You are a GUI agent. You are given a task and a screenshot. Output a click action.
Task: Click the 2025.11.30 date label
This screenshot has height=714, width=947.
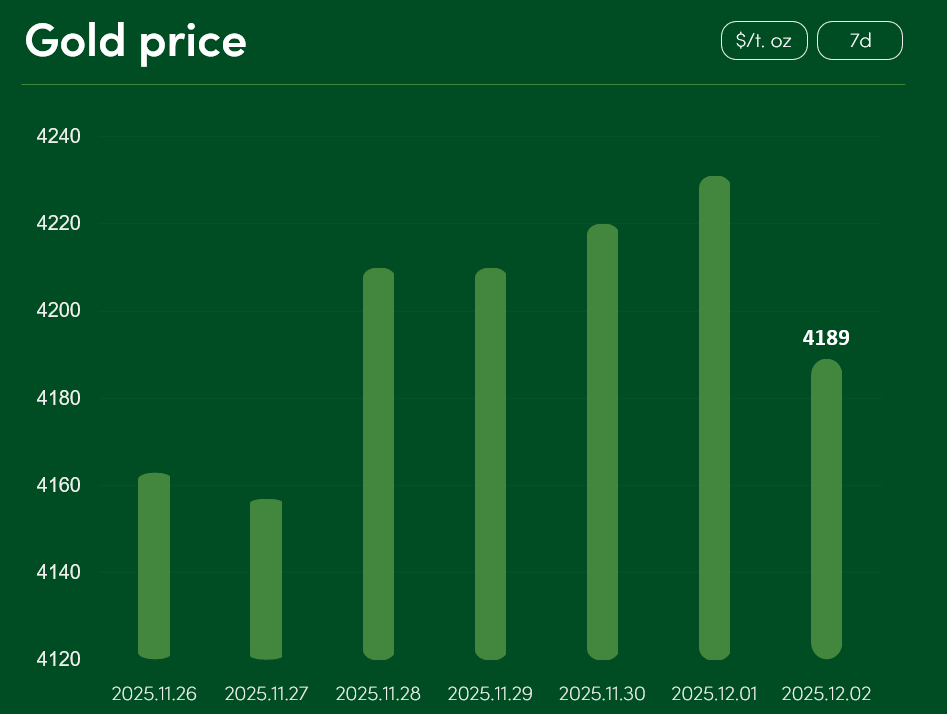[602, 693]
